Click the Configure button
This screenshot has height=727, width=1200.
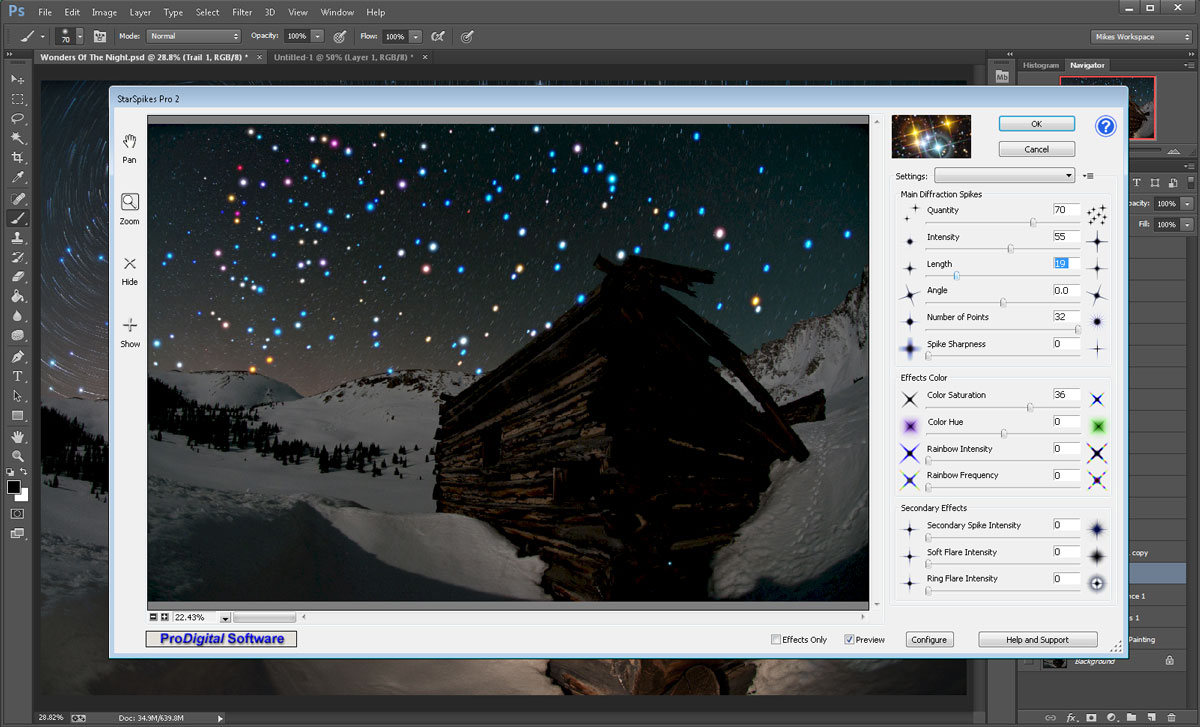tap(929, 639)
